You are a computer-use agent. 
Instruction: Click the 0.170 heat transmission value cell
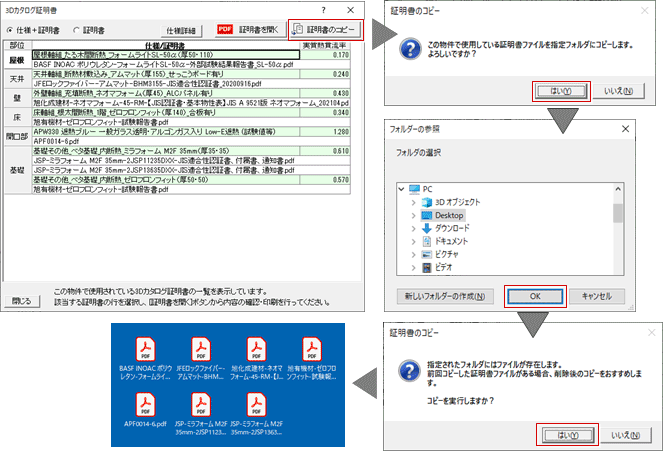325,55
